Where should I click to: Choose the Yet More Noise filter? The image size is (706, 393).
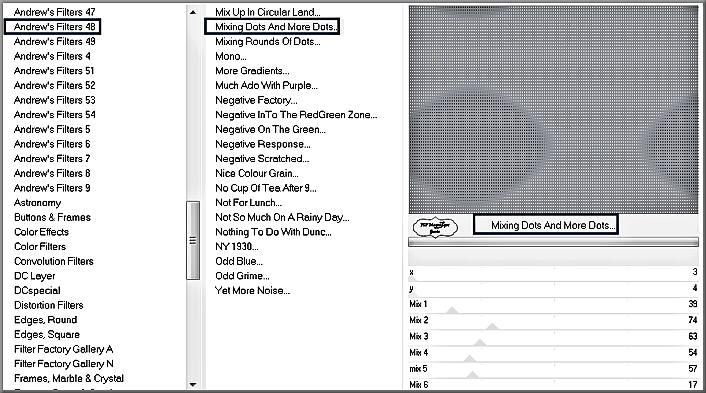pos(253,291)
